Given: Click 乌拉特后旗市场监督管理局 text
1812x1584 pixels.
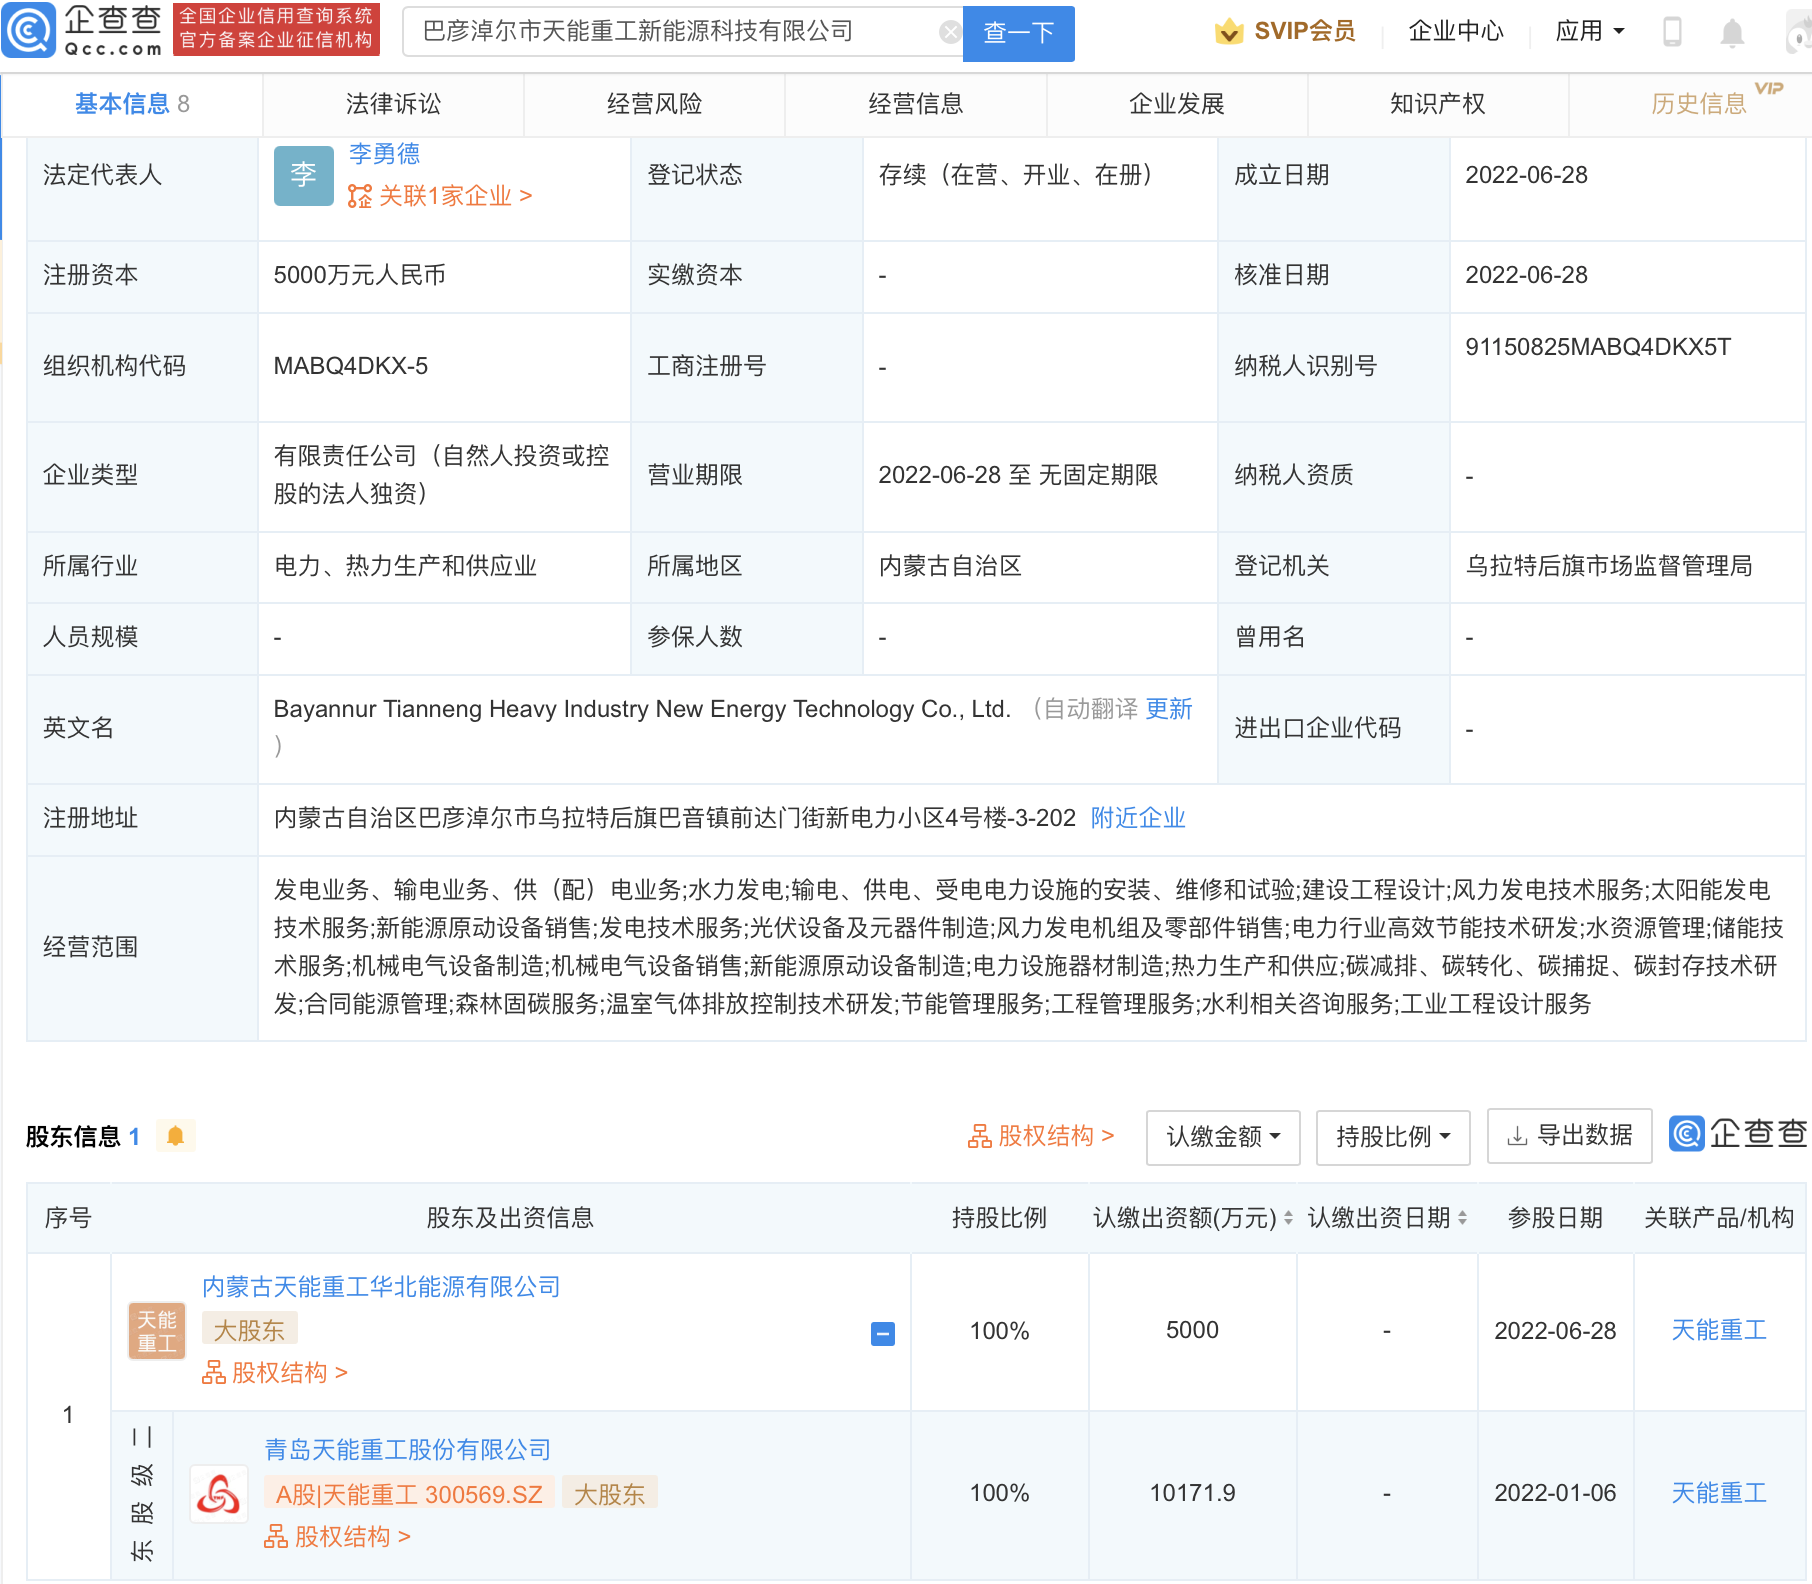Looking at the screenshot, I should pos(1608,566).
